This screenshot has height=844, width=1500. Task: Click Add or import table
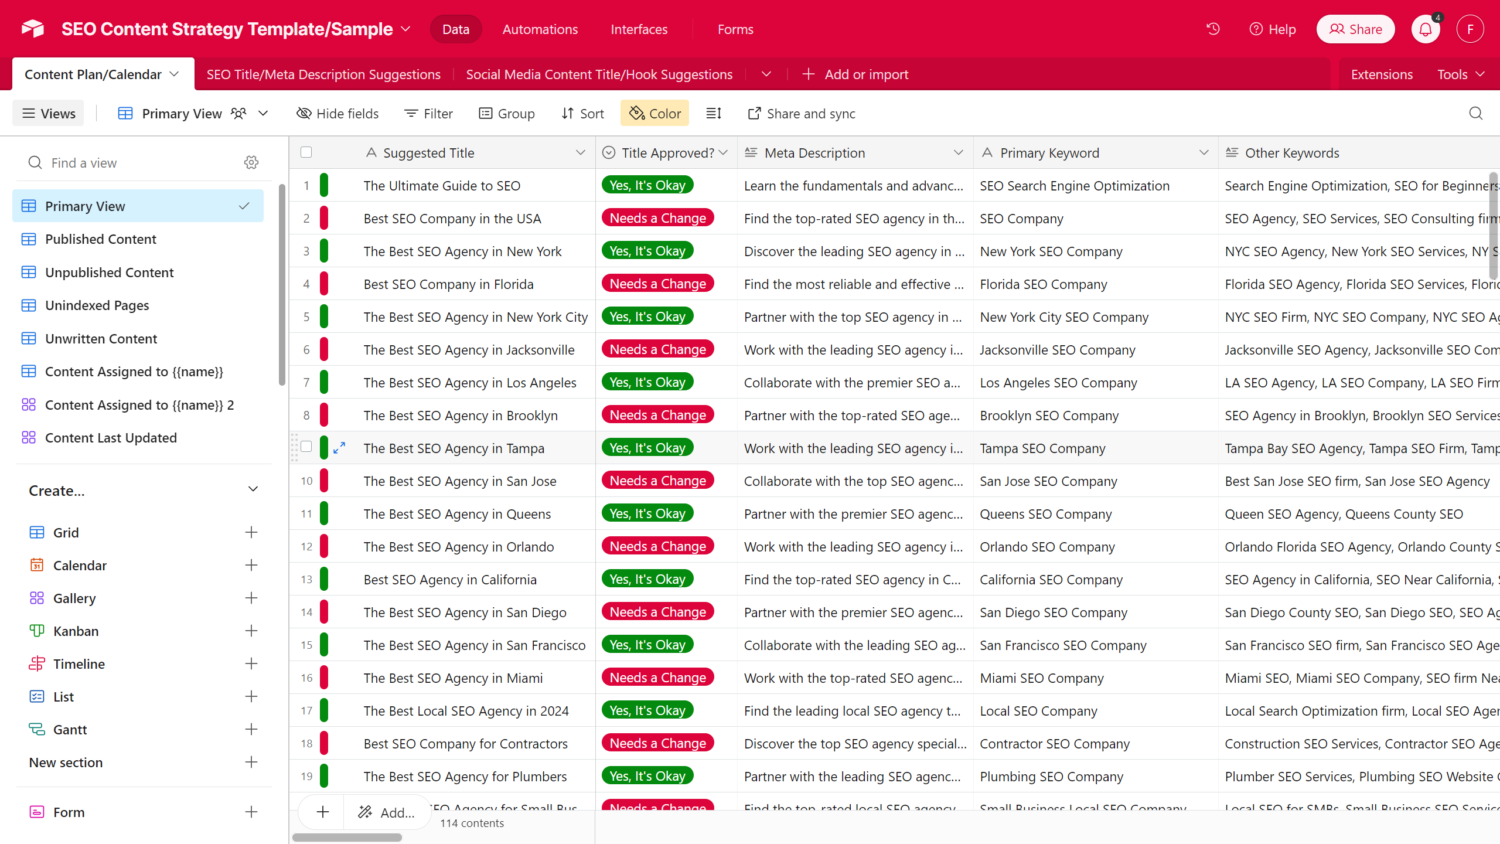click(856, 74)
